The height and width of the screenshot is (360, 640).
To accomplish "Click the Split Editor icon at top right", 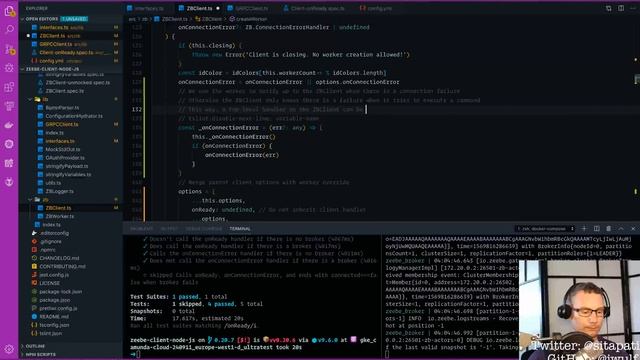I will (x=621, y=8).
